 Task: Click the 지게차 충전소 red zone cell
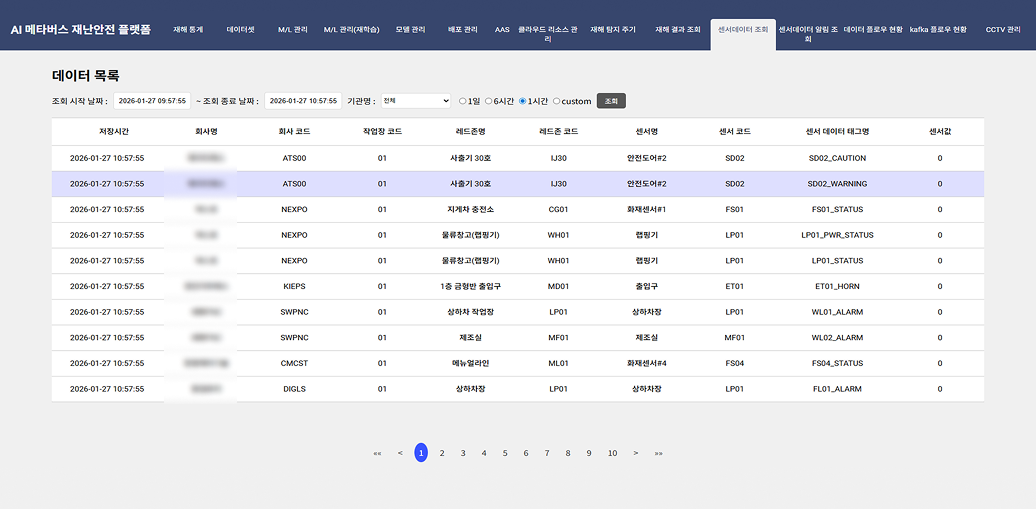470,210
